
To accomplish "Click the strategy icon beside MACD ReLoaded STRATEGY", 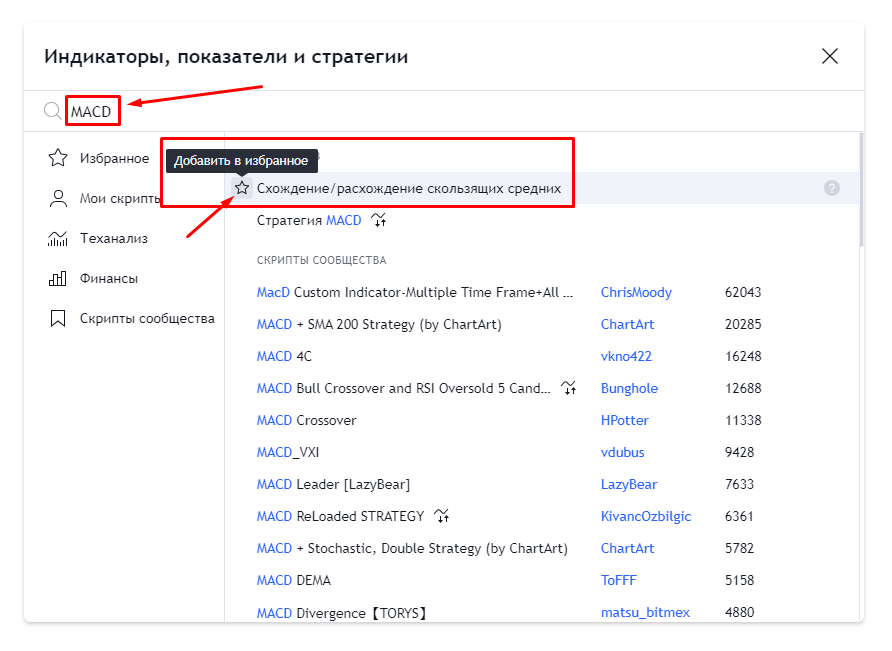I will coord(441,516).
